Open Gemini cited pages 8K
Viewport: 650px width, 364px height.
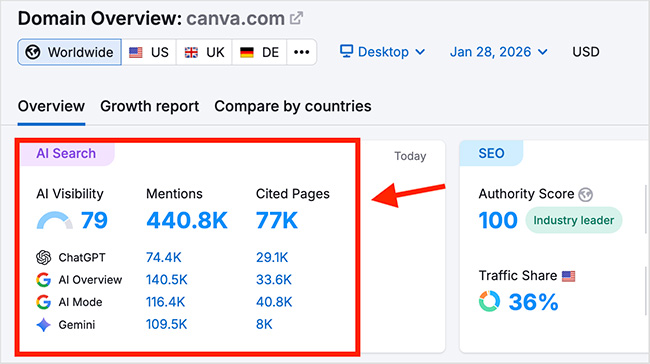click(264, 325)
